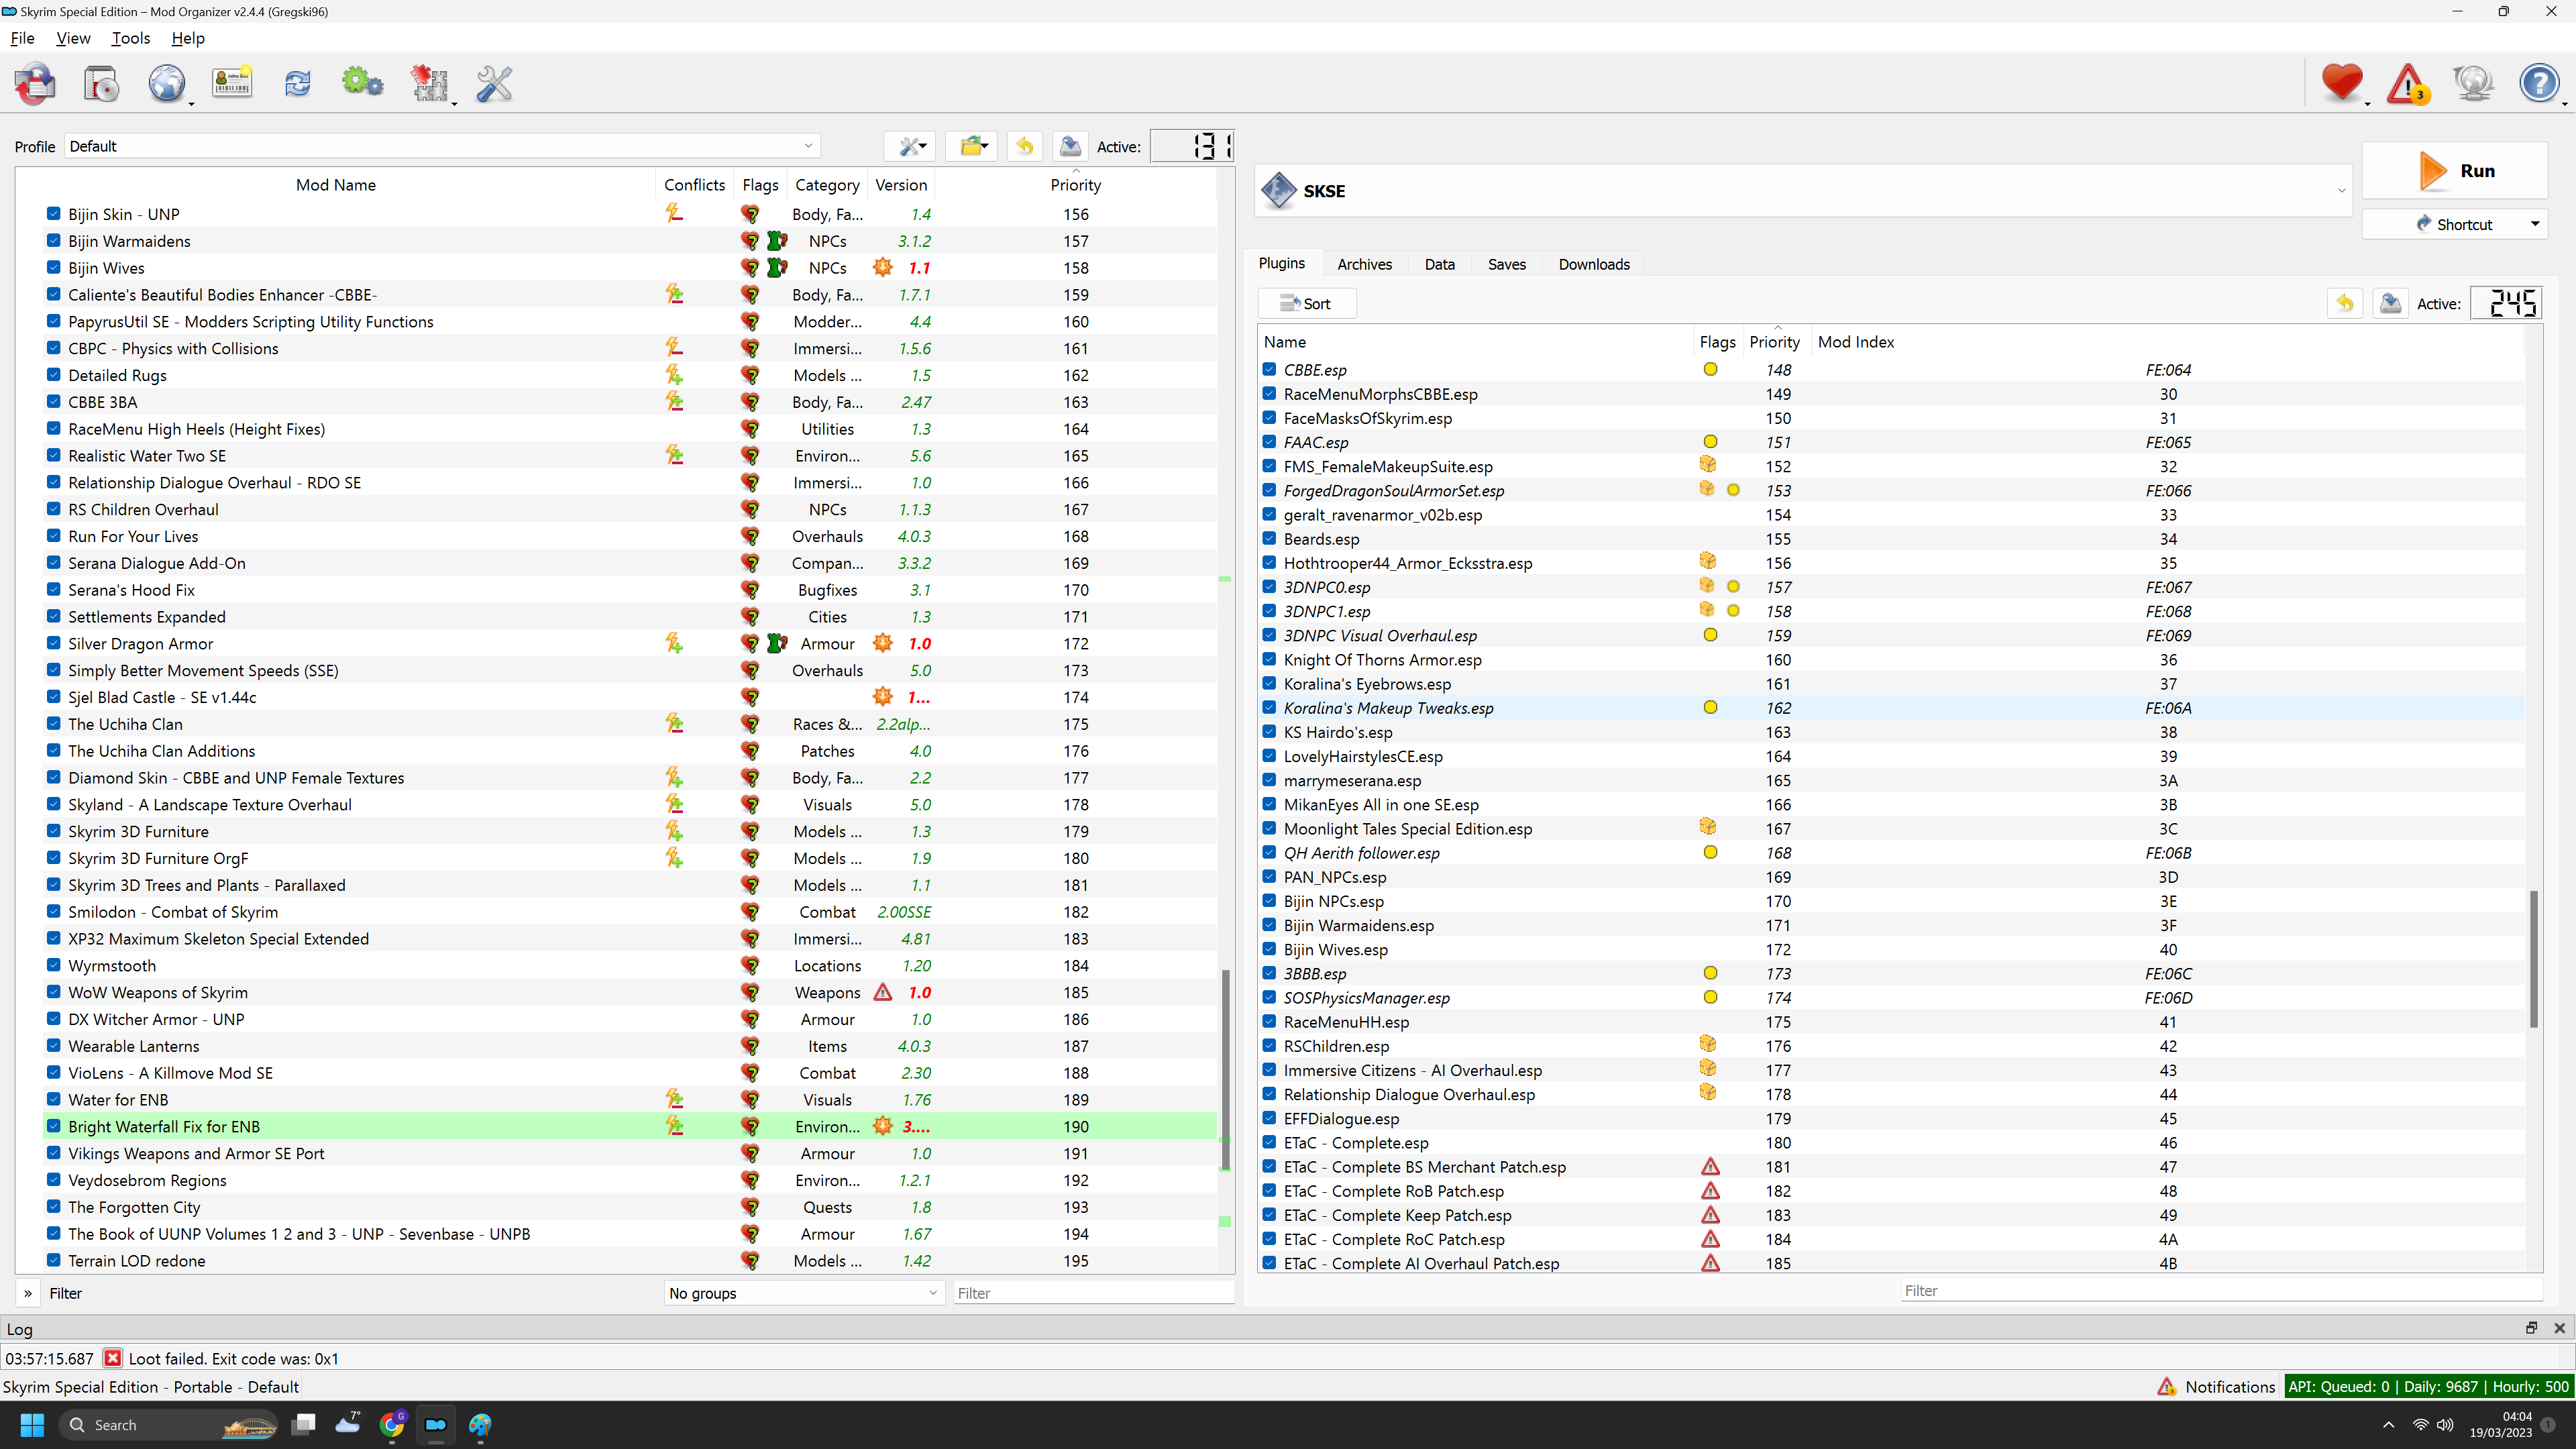Toggle Terrain LOD redone checkbox
2576x1449 pixels.
pyautogui.click(x=54, y=1261)
